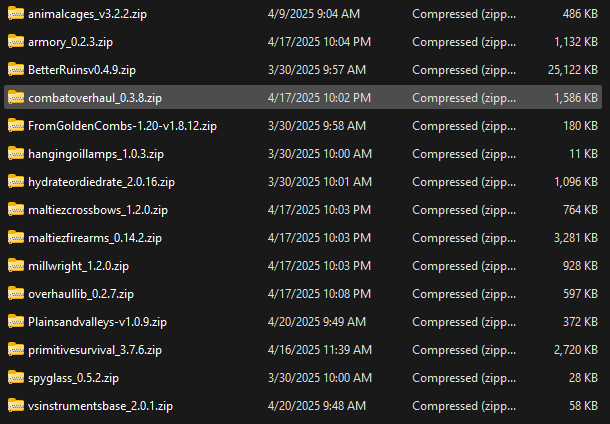
Task: Click the hydrateordiedrate_2.0.16.zip file icon
Action: click(15, 181)
